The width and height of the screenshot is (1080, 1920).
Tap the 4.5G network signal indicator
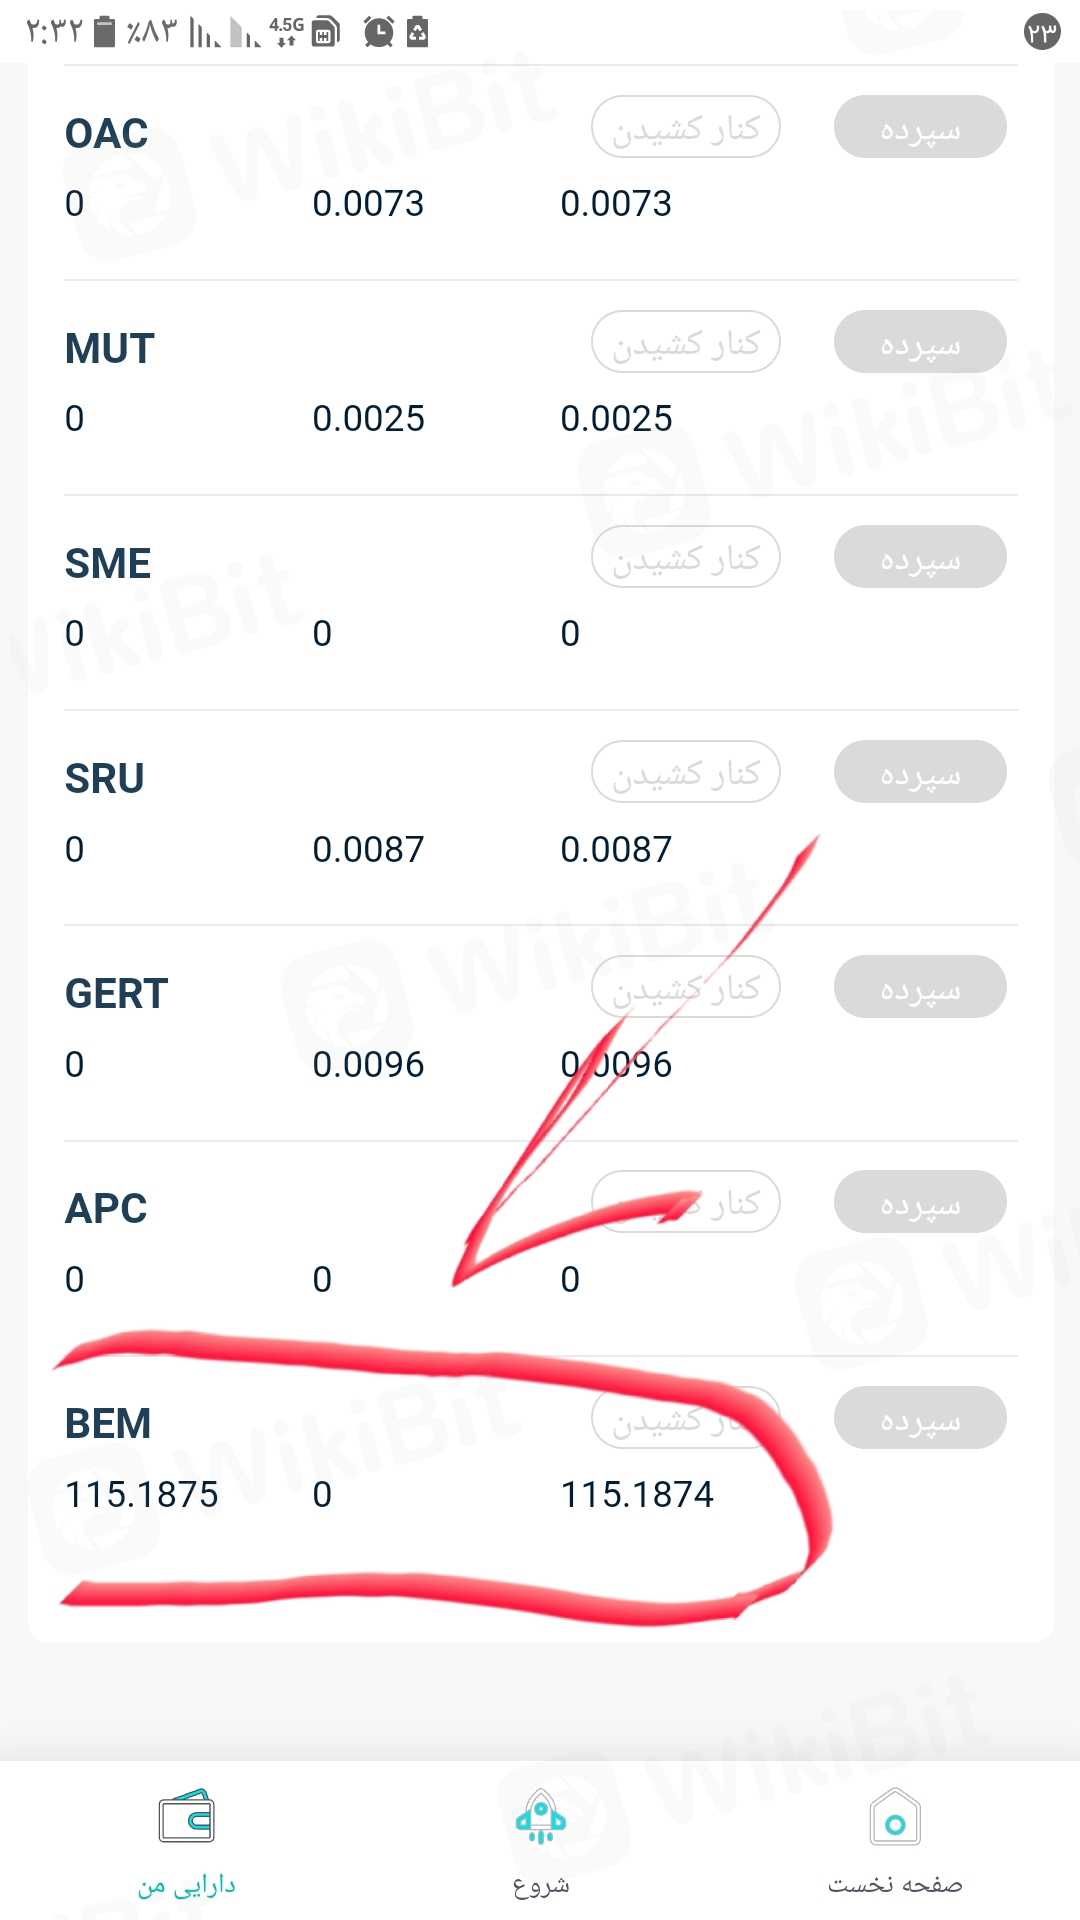pos(286,31)
